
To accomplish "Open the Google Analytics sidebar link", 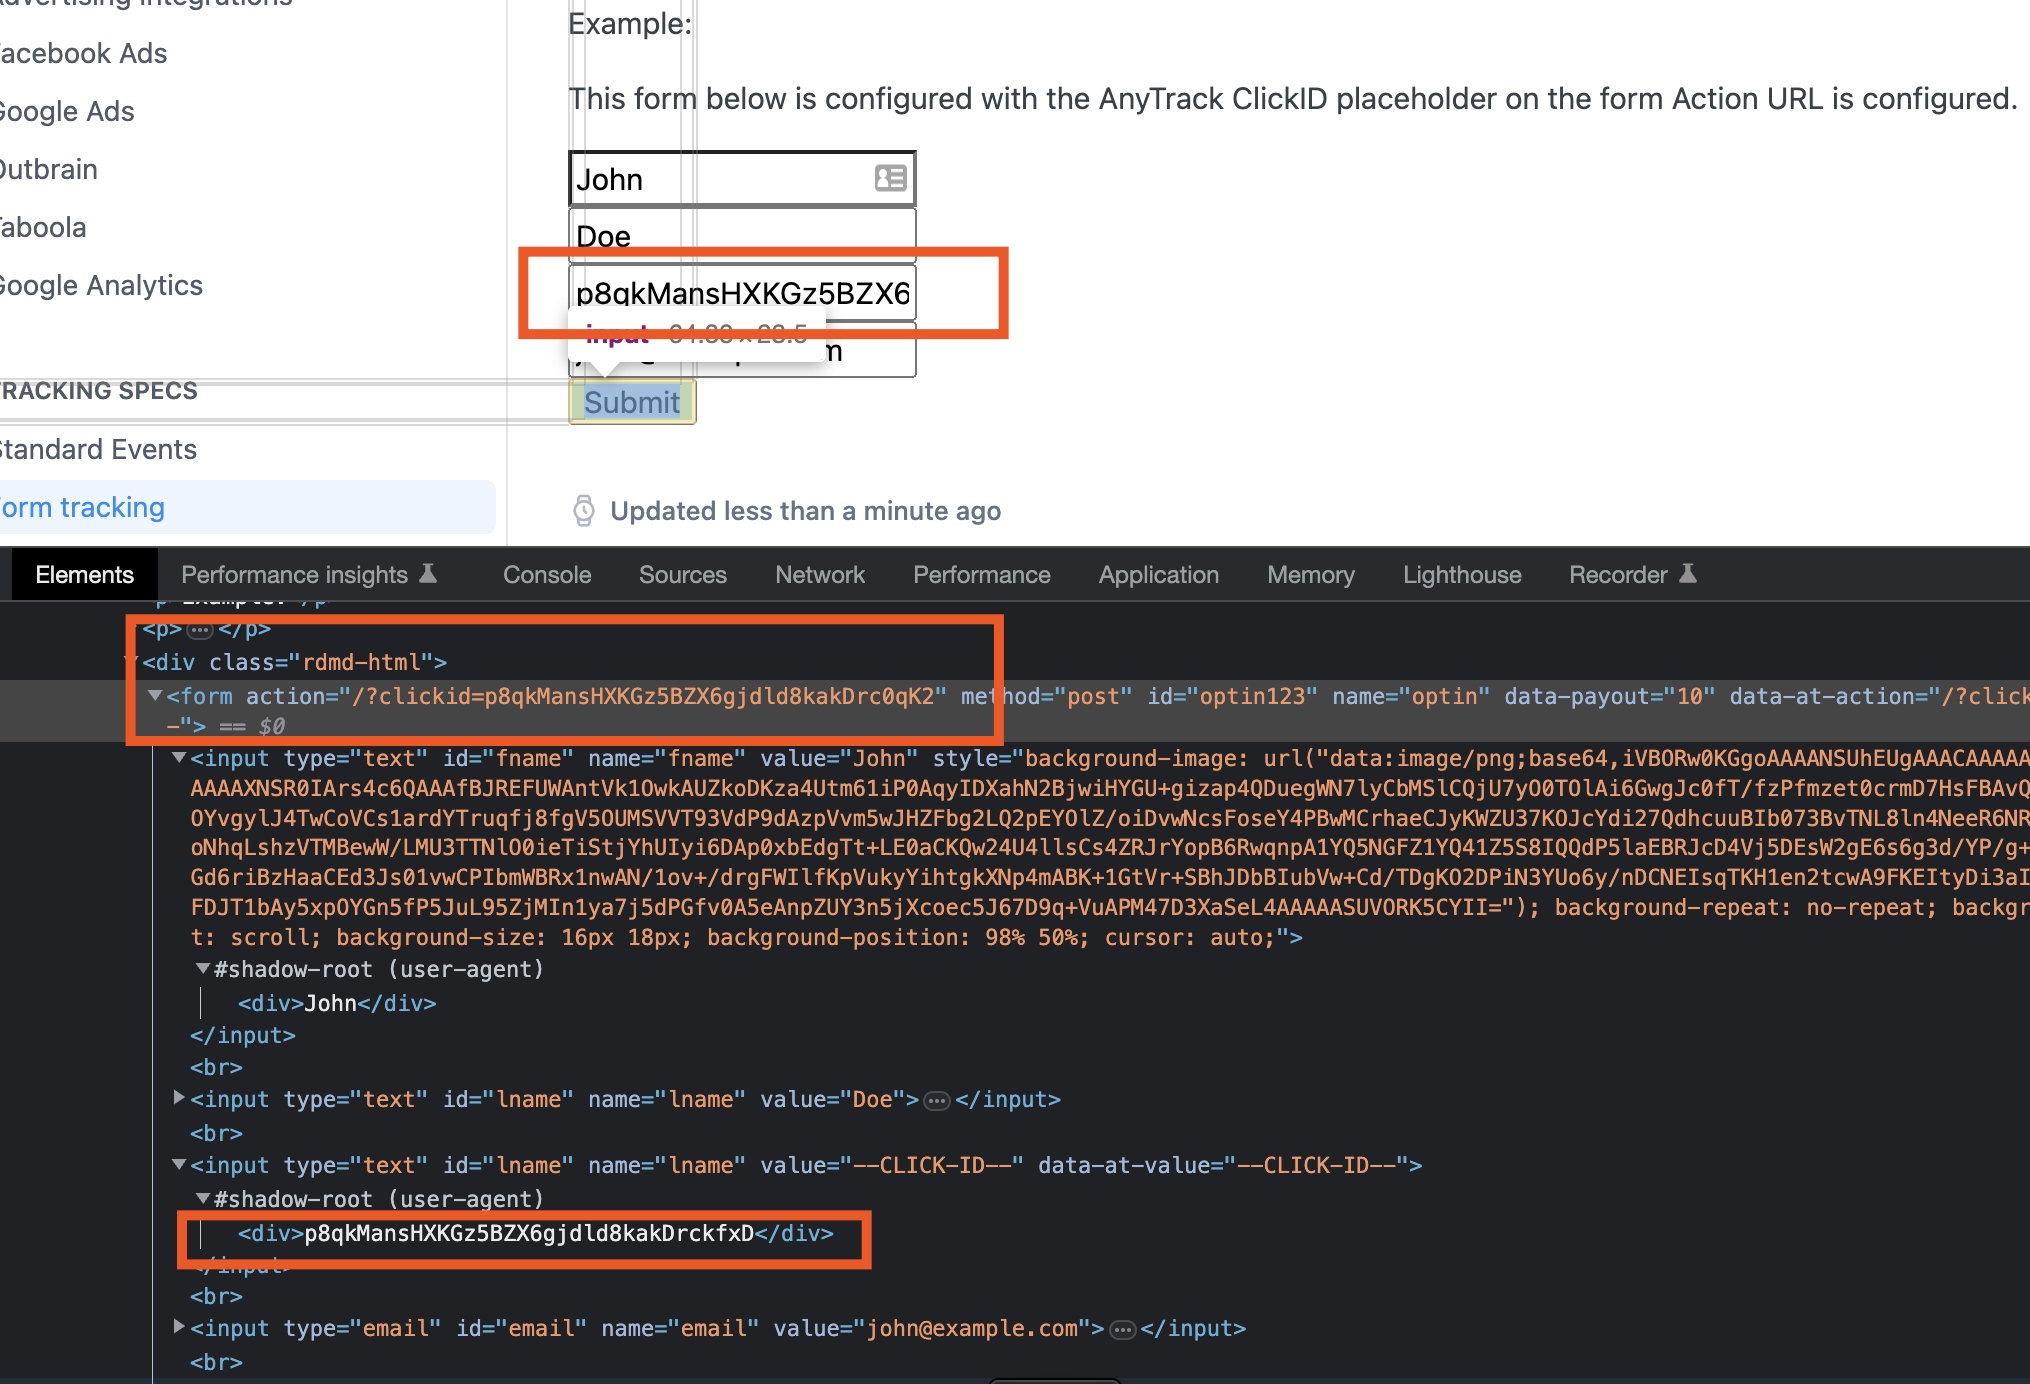I will pos(100,285).
